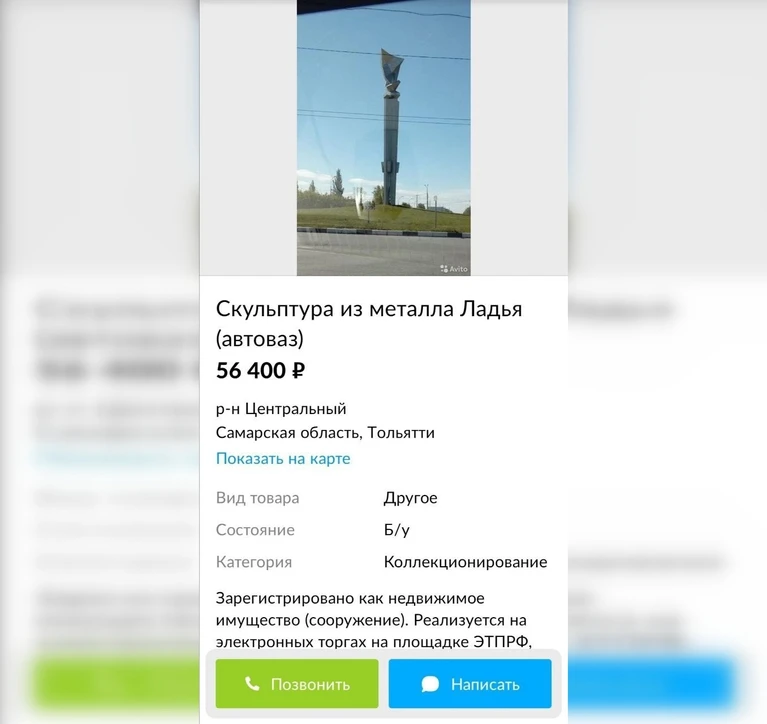The height and width of the screenshot is (724, 767).
Task: Click the (автоваз) subtitle line
Action: point(260,339)
